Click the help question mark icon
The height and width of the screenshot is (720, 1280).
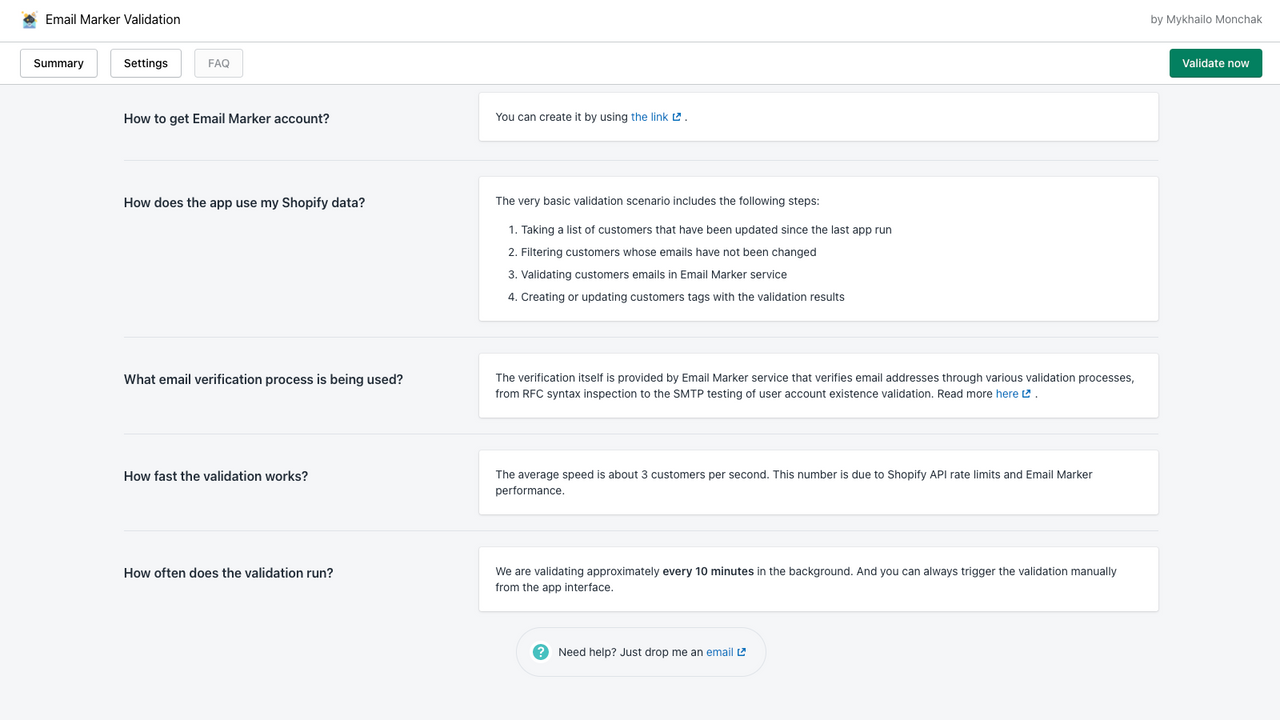coord(541,652)
